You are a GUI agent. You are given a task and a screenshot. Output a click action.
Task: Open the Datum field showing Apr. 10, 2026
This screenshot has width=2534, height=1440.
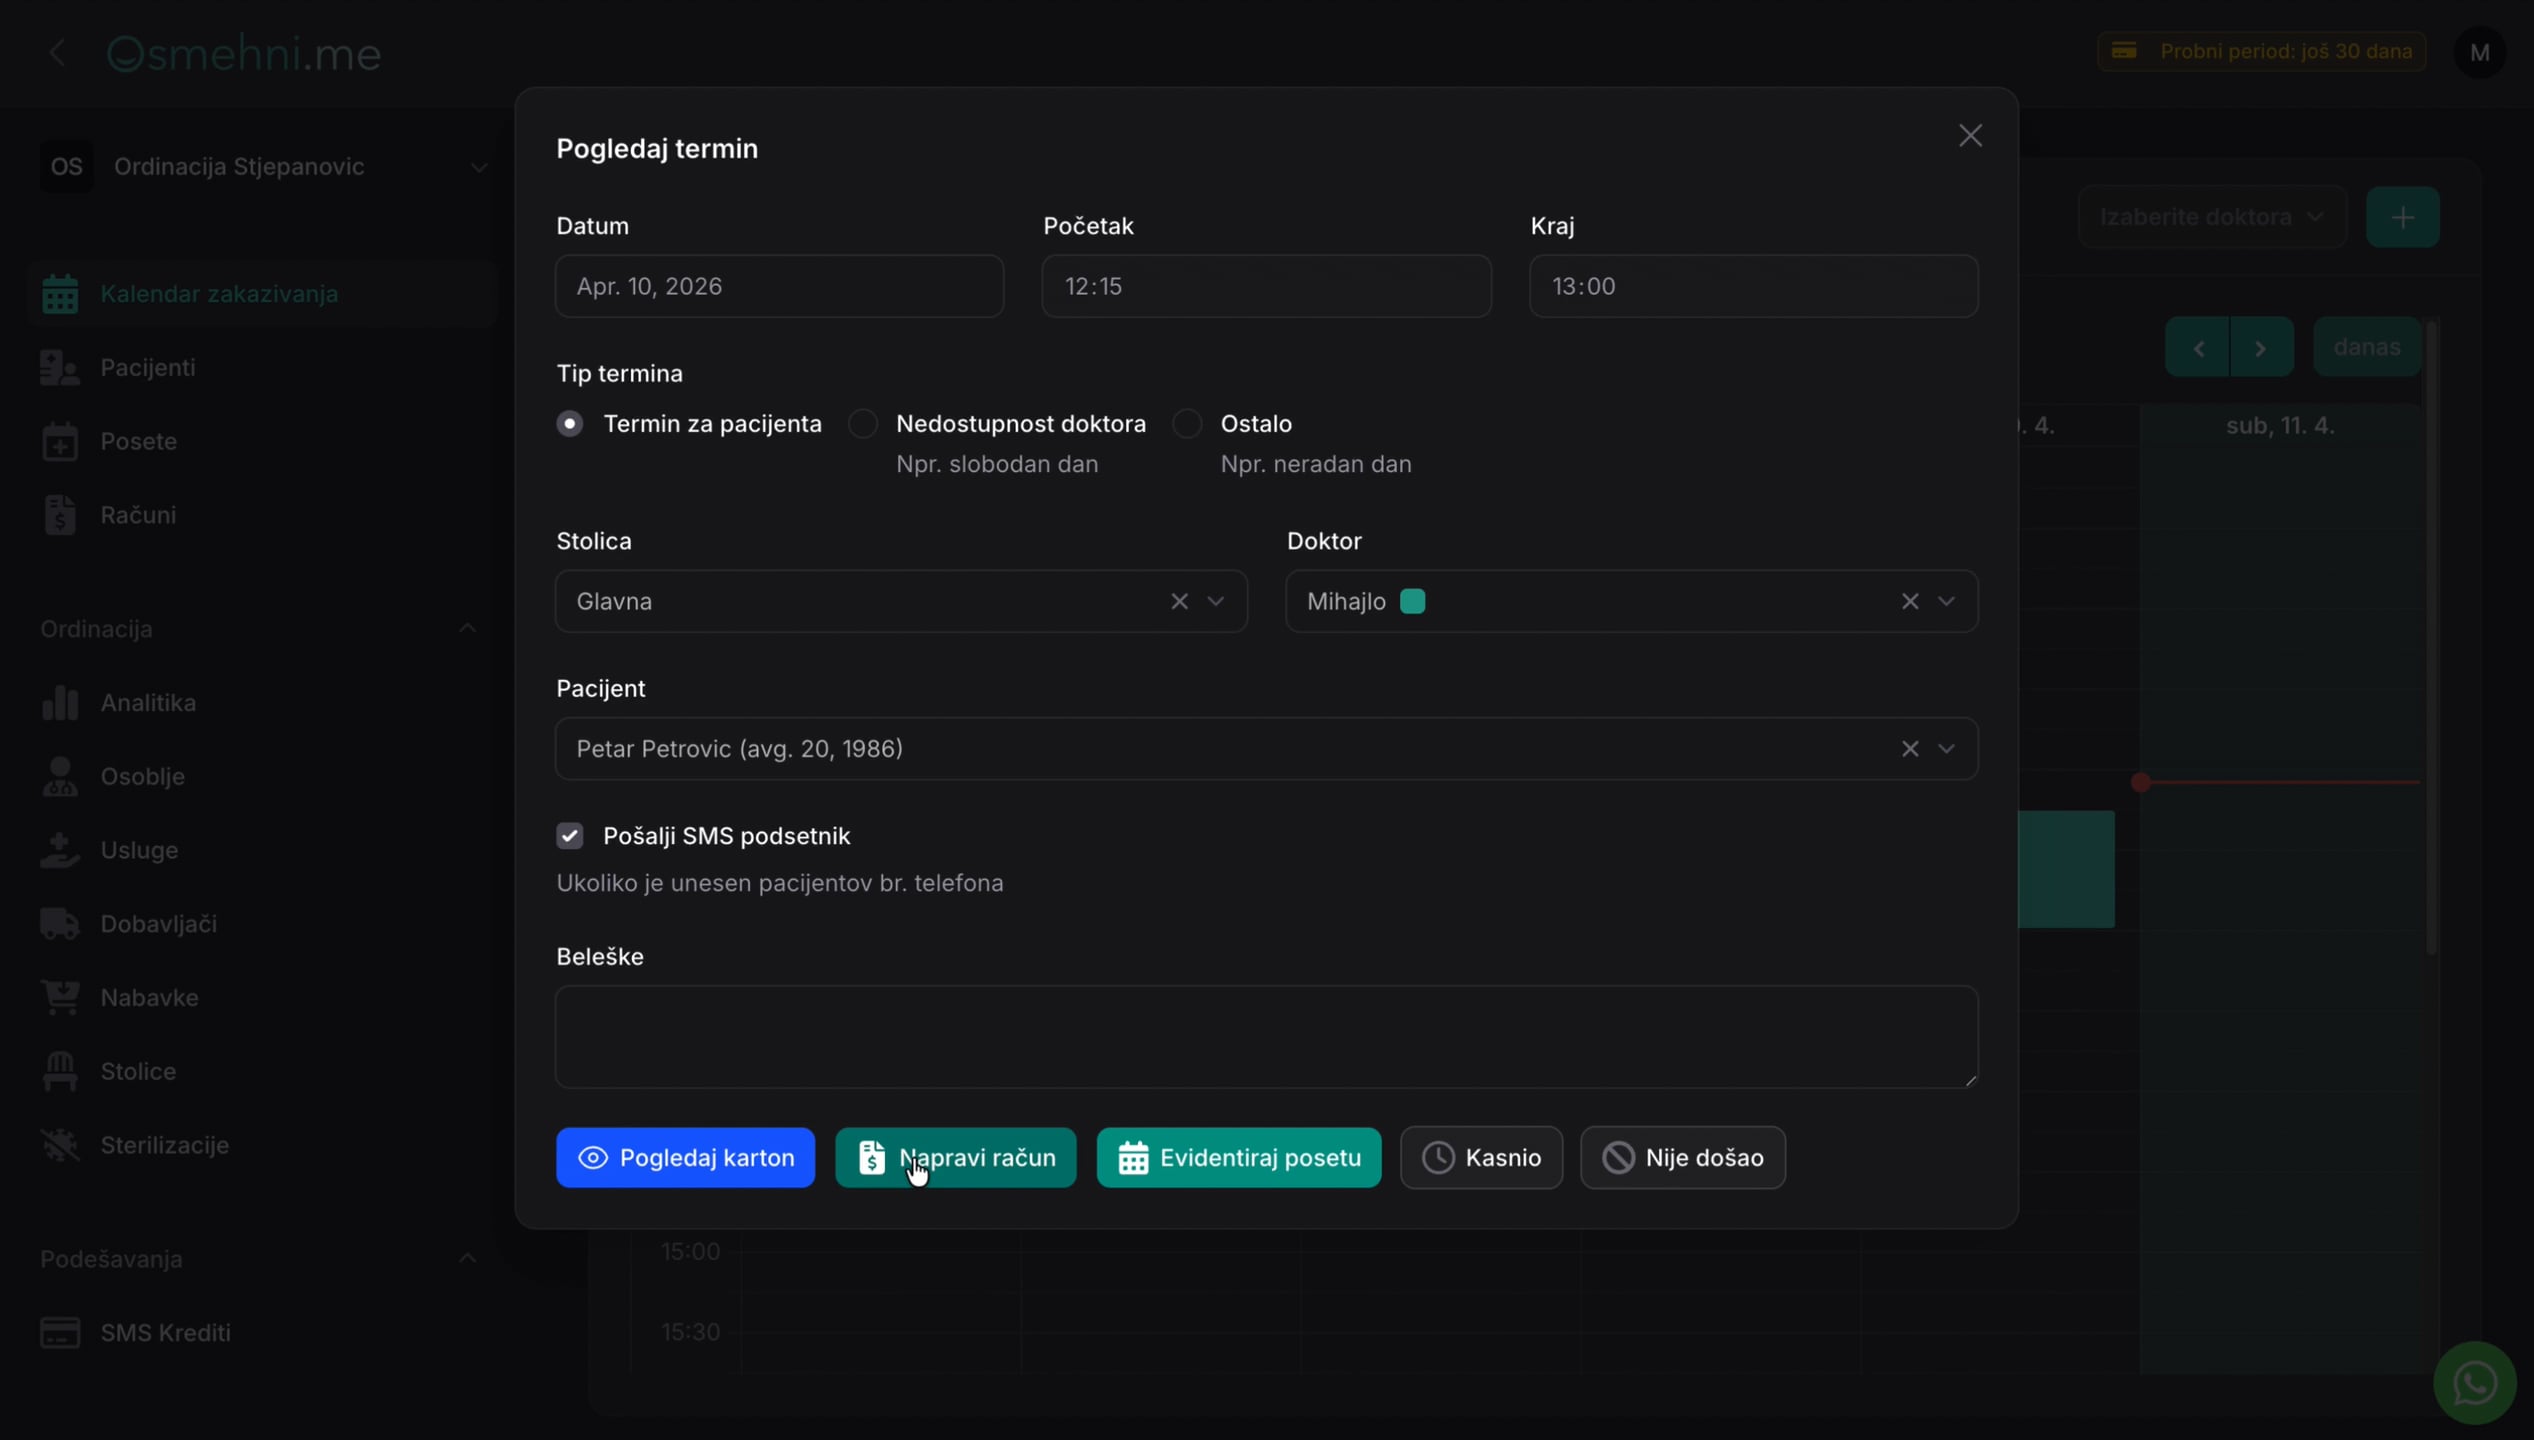[779, 286]
